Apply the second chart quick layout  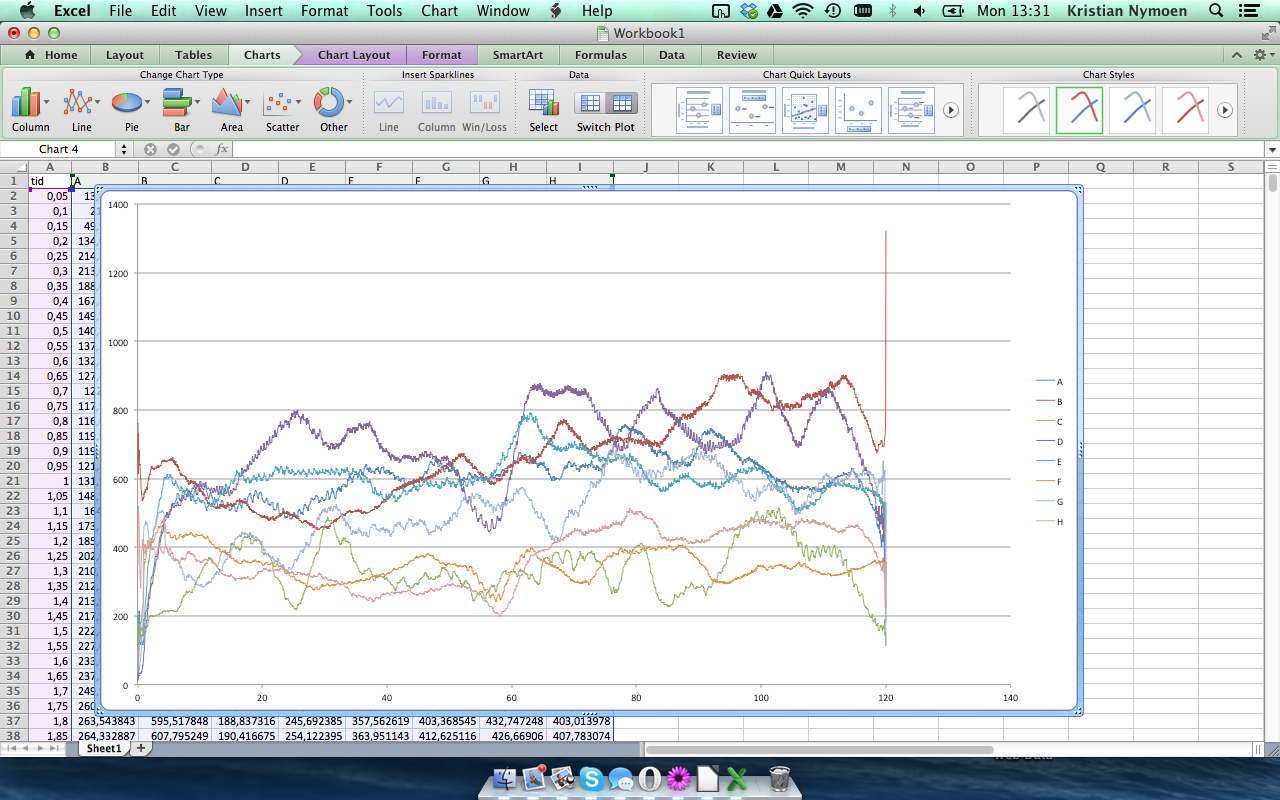(x=752, y=110)
